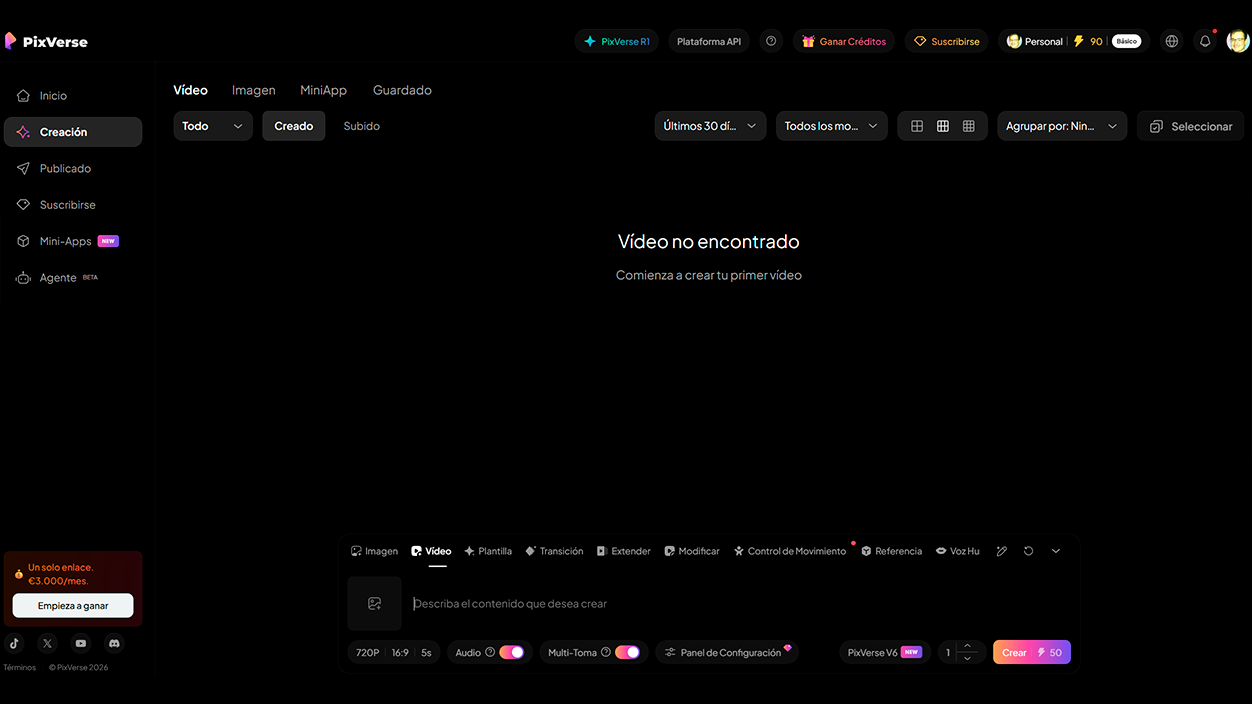Open the Últimos 30 días dropdown
Screen dimensions: 1252x704
710,126
